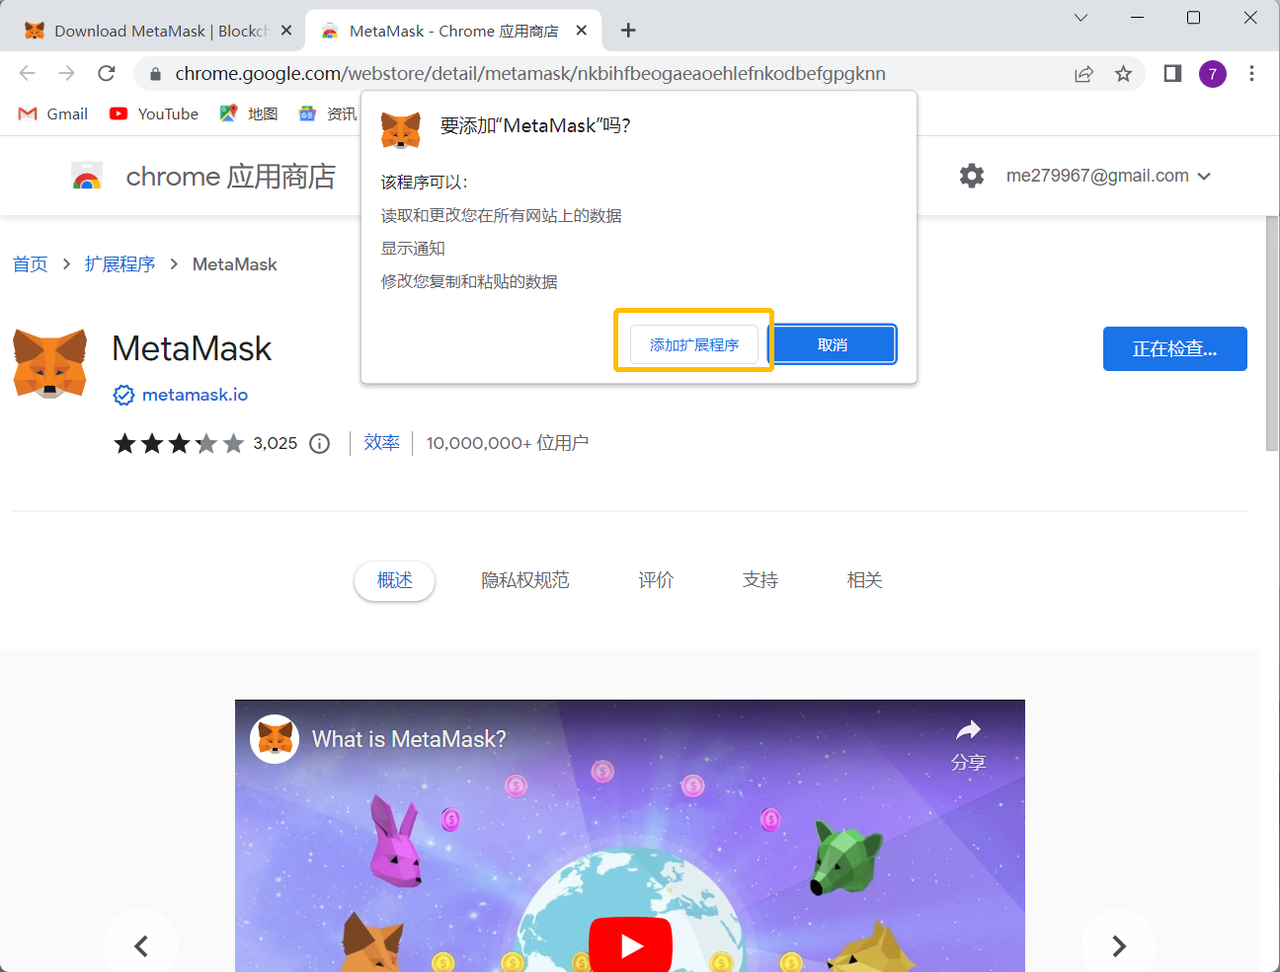Open the metamask.io publisher link
The height and width of the screenshot is (972, 1280).
[195, 395]
